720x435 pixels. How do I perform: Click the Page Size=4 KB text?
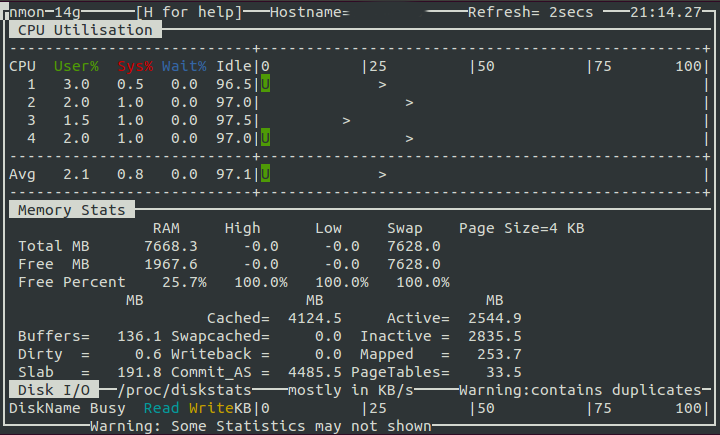click(521, 228)
